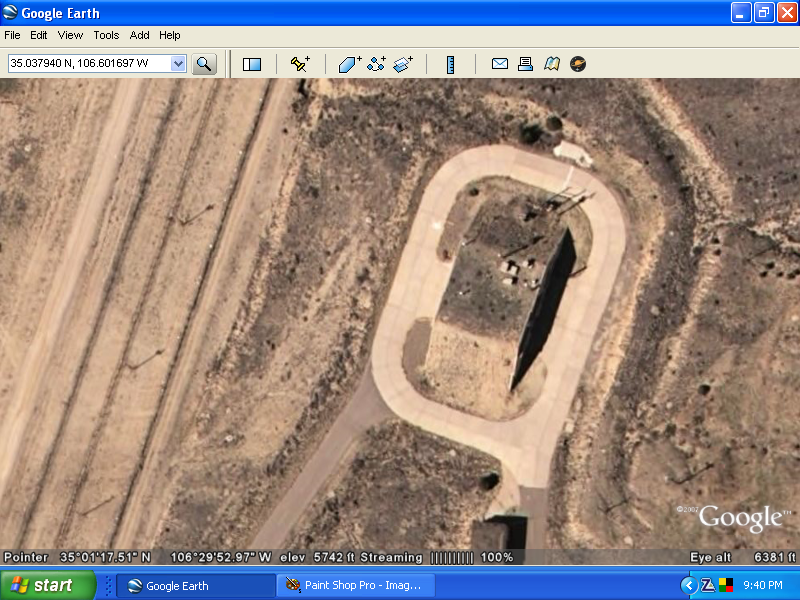Open the View menu
Screen dimensions: 800x600
(x=70, y=35)
